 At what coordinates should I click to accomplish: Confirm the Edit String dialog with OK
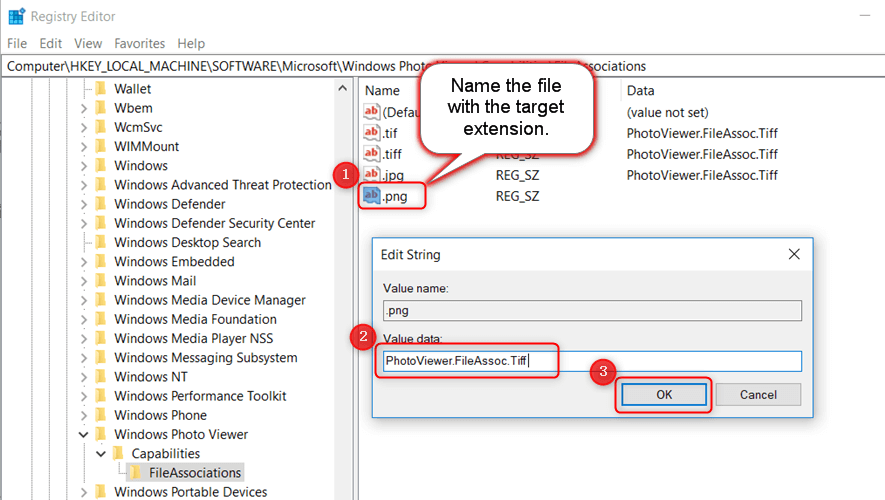[x=664, y=394]
